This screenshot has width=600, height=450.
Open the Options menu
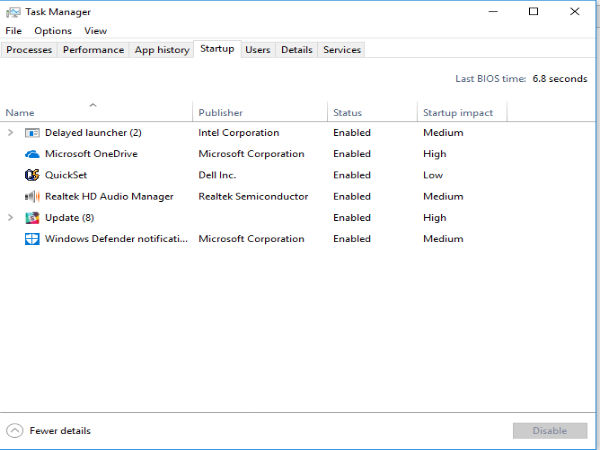tap(52, 31)
